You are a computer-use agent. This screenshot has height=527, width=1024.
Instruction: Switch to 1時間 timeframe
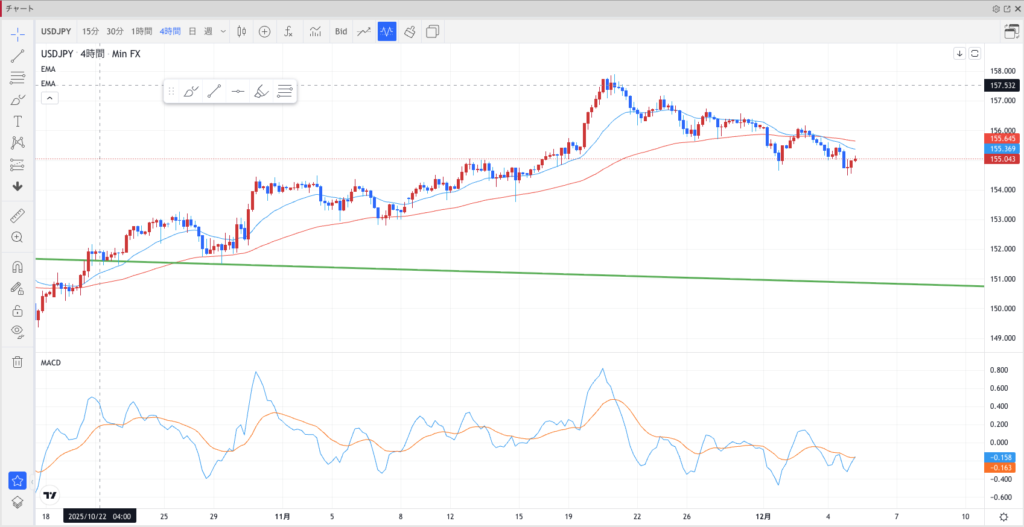143,31
